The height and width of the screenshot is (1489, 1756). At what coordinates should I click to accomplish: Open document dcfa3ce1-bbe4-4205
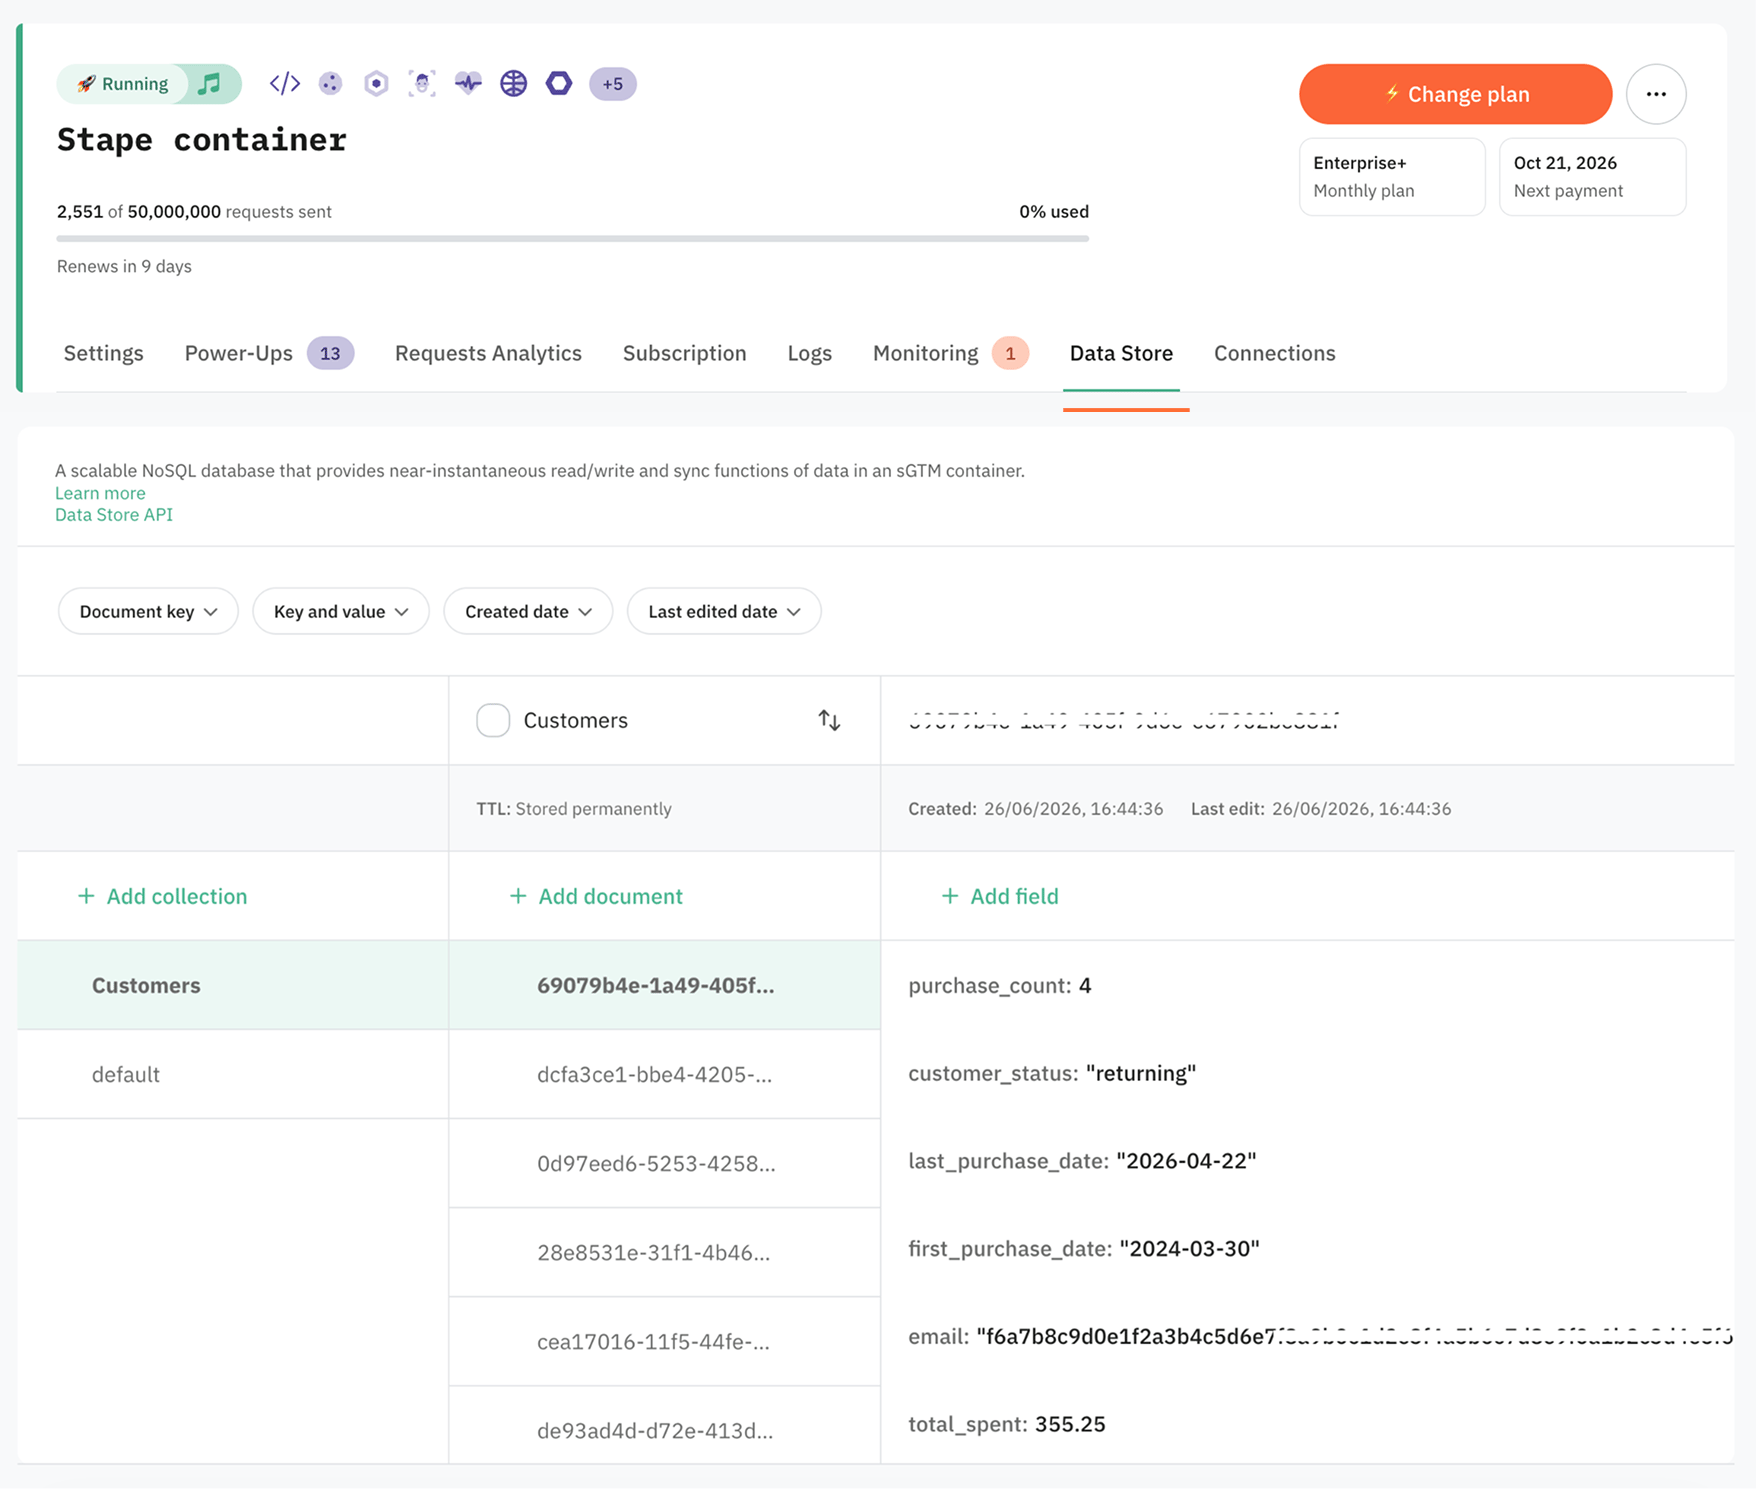pos(665,1074)
